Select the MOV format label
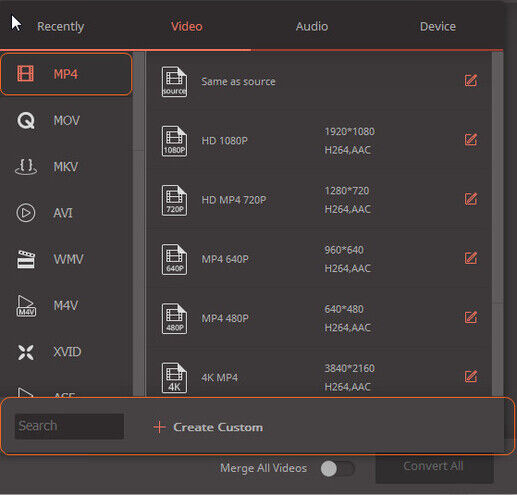Image resolution: width=517 pixels, height=495 pixels. click(x=67, y=120)
